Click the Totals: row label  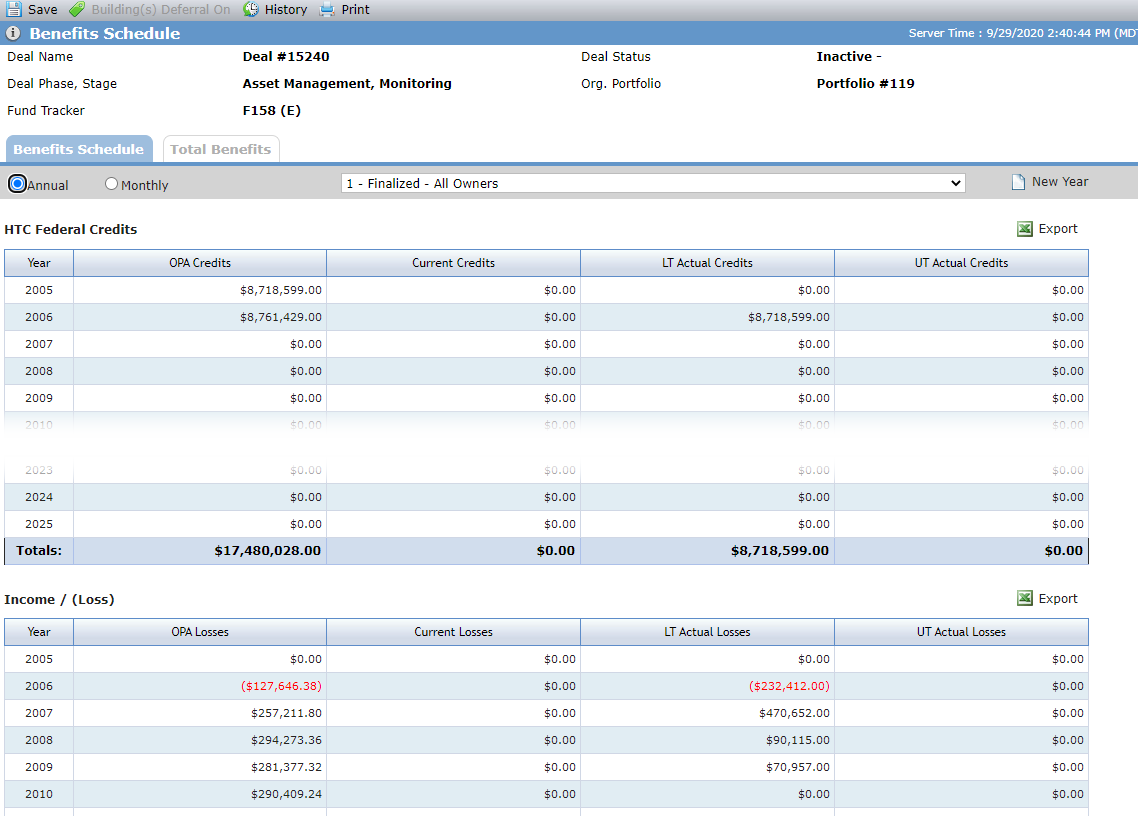click(x=39, y=551)
